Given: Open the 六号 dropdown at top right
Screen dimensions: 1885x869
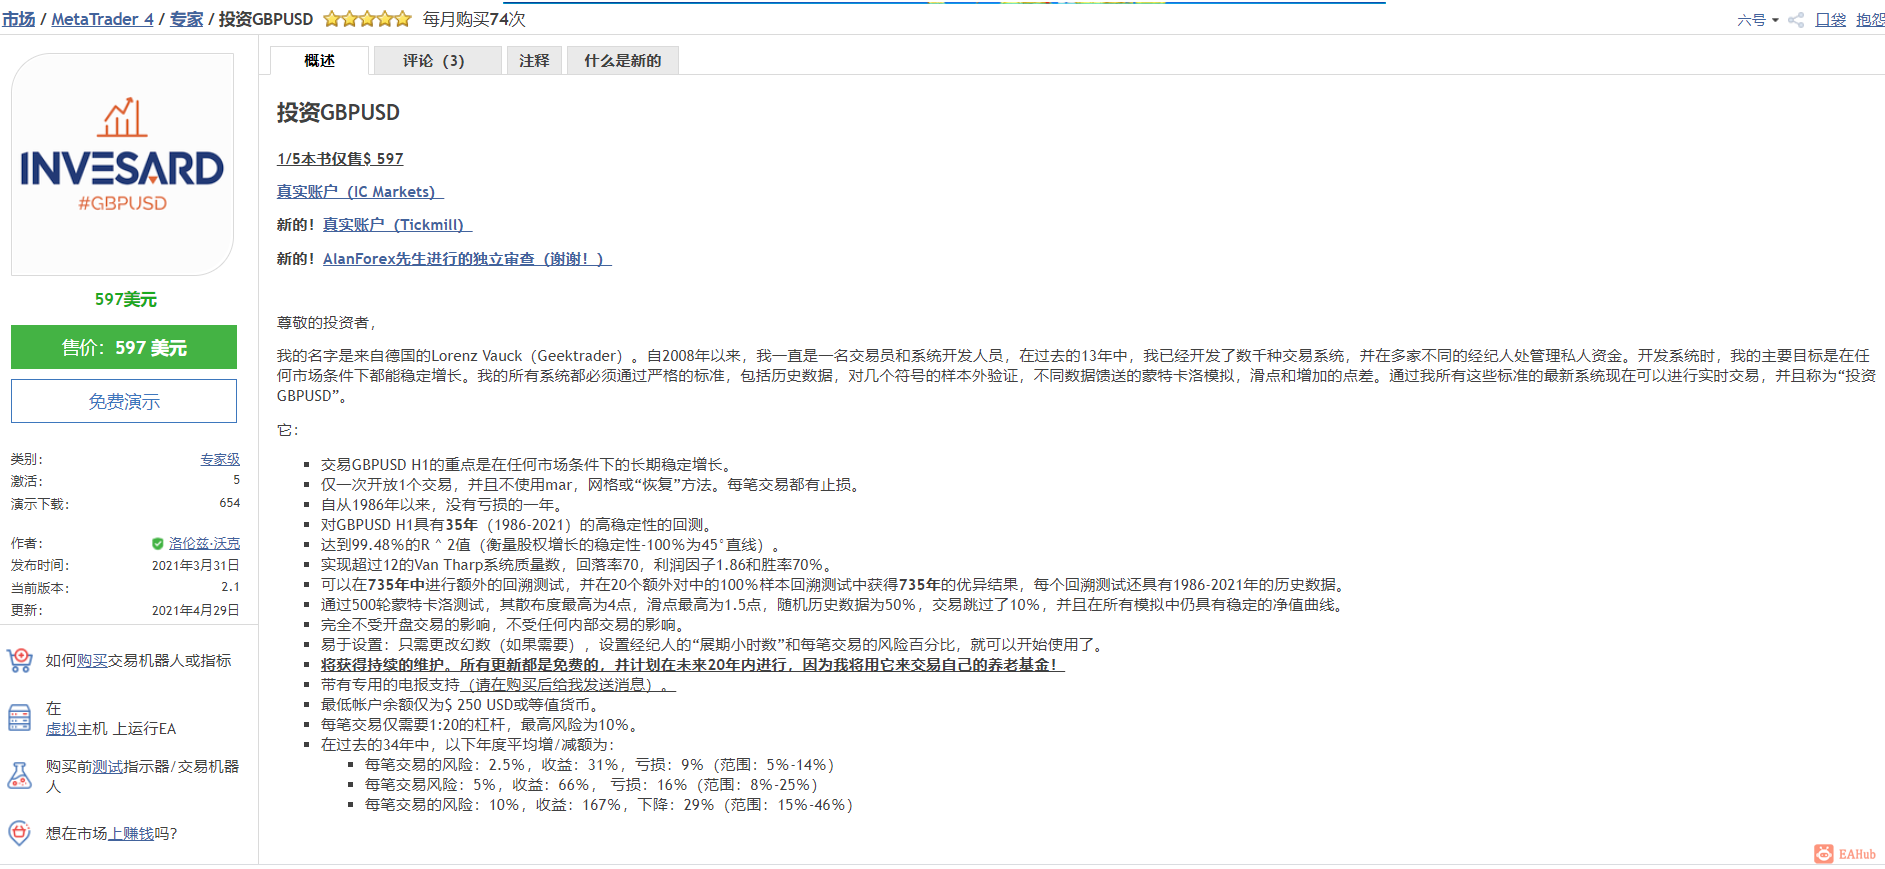Looking at the screenshot, I should tap(1757, 20).
